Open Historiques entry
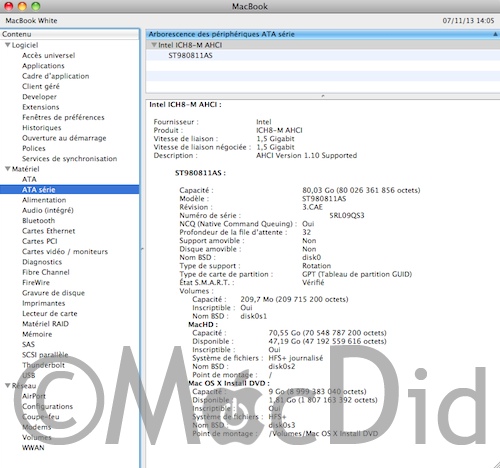This screenshot has height=468, width=500. (42, 128)
